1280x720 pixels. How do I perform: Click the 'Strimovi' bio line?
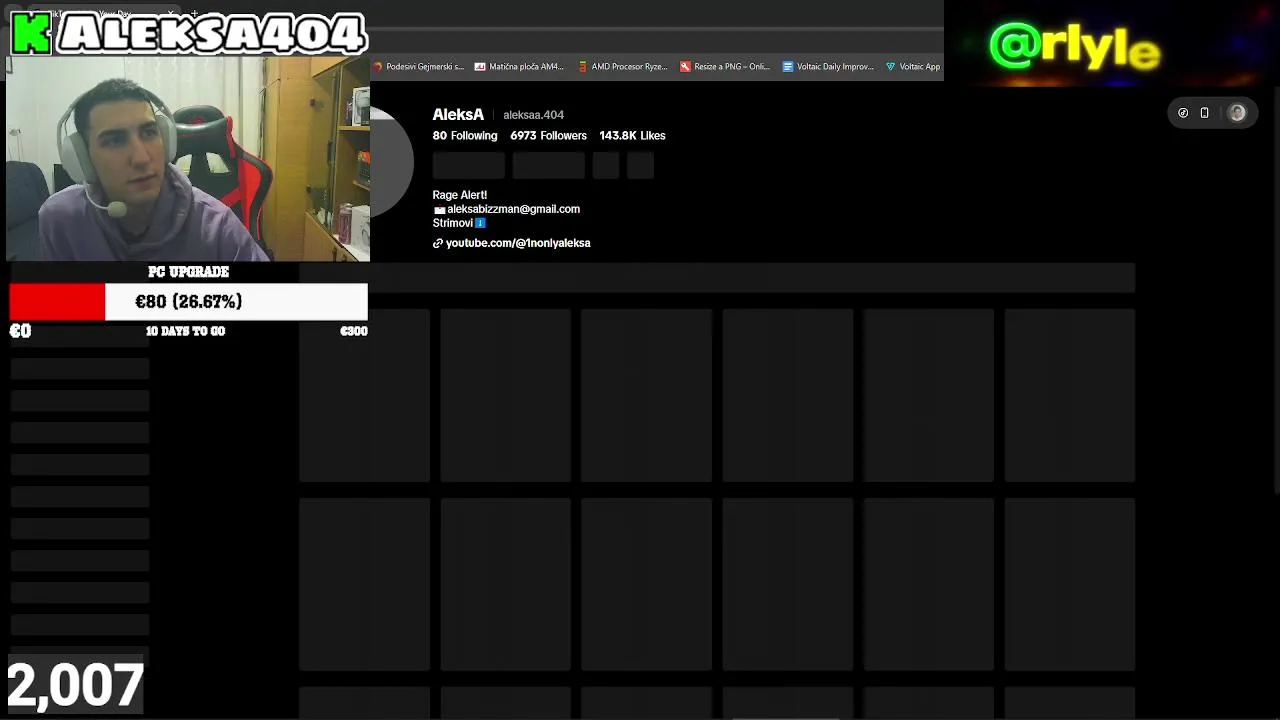tap(452, 223)
